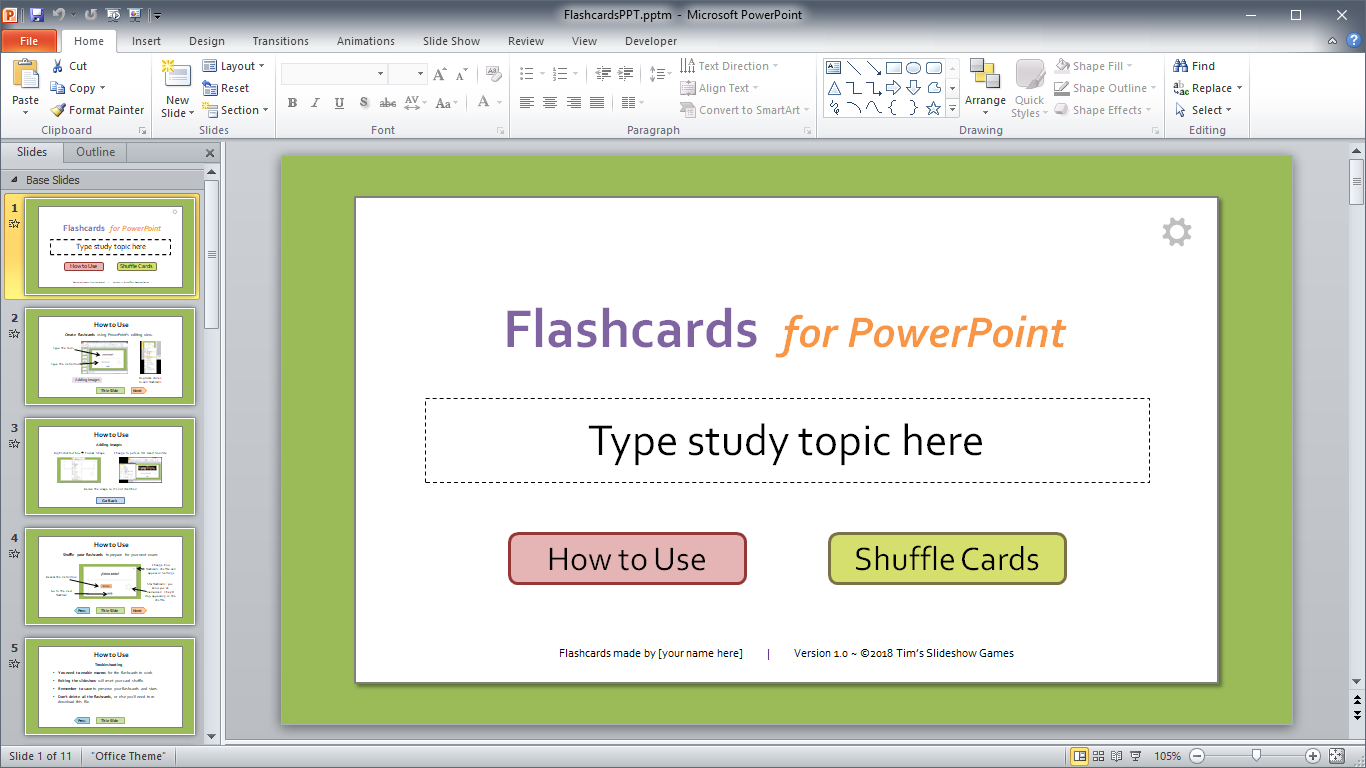Click the Find binoculars icon
The height and width of the screenshot is (768, 1366).
[1181, 66]
